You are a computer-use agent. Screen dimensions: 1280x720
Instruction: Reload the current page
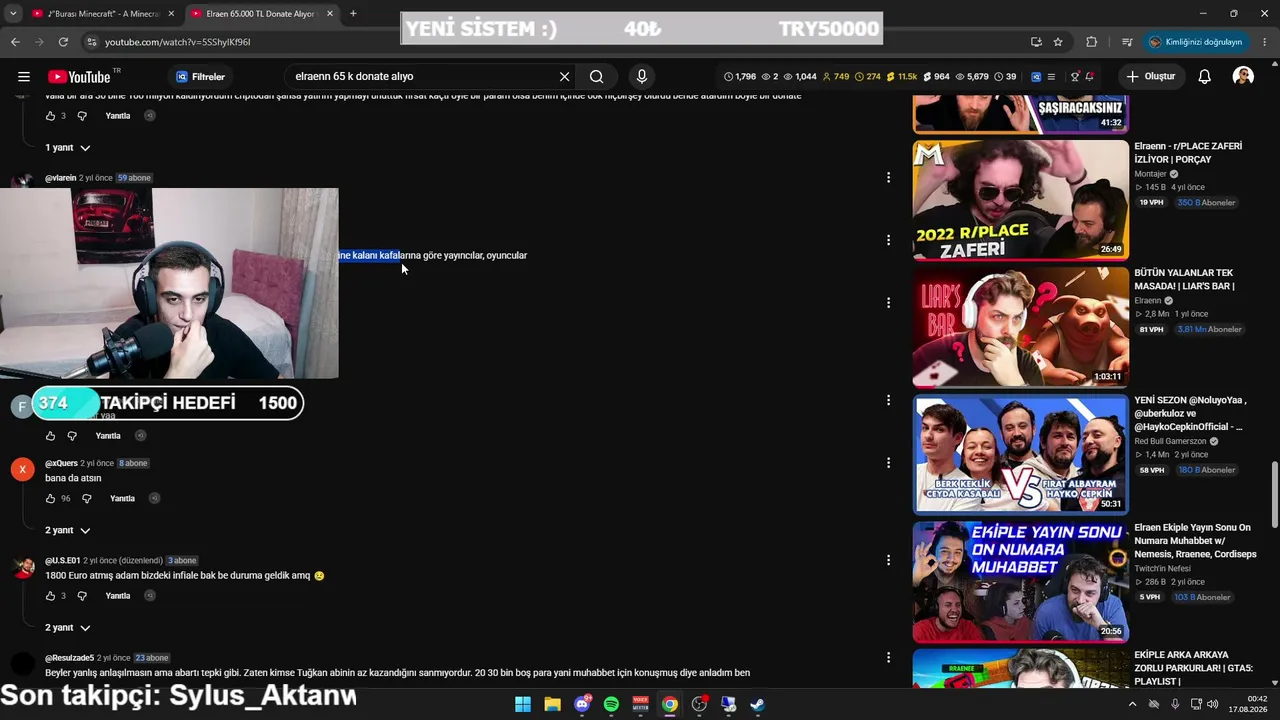point(63,42)
